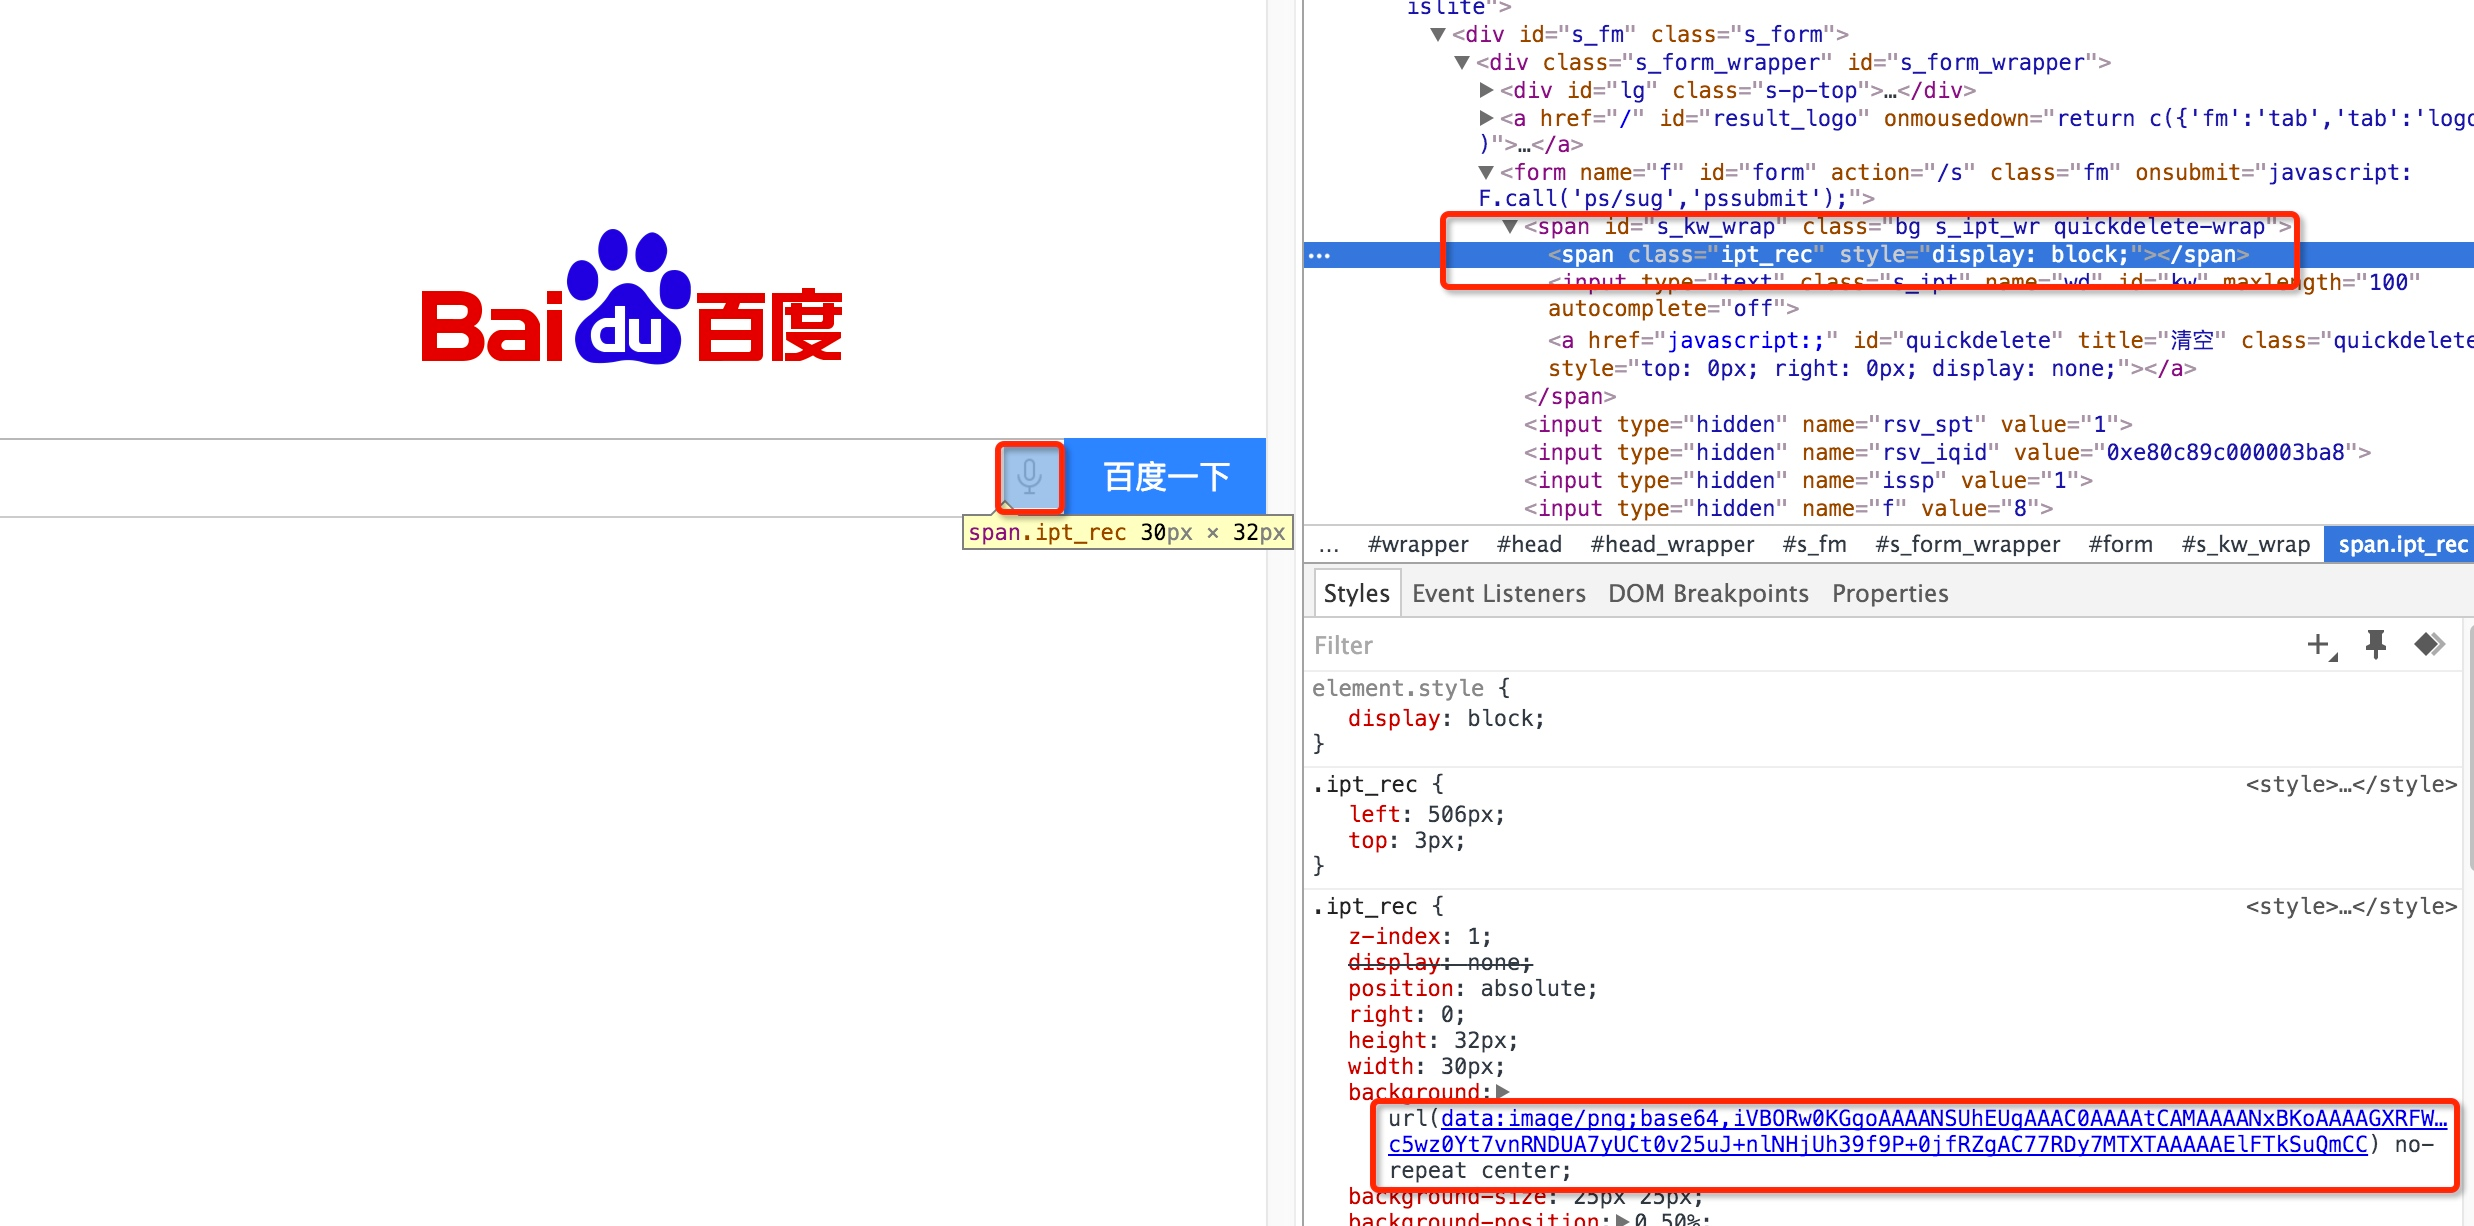Click the diamond-shaped .cls toggle icon
Screen dimensions: 2474x1226
2429,645
